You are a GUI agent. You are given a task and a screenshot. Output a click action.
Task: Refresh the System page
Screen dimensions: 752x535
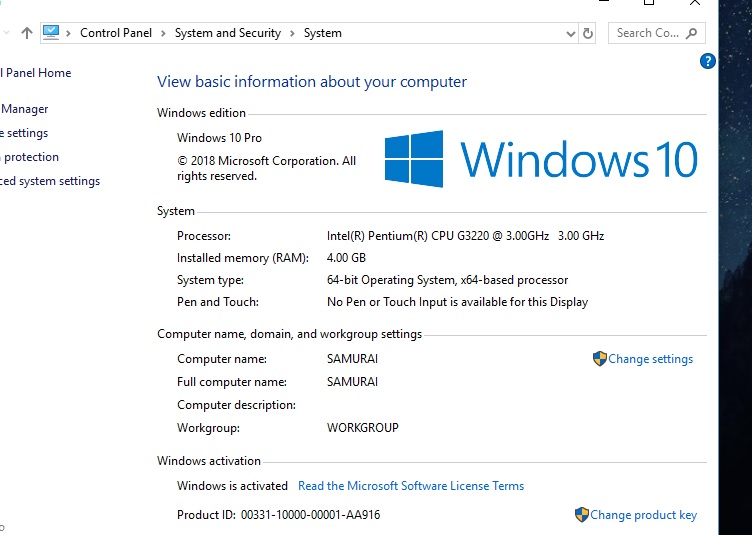(x=588, y=33)
